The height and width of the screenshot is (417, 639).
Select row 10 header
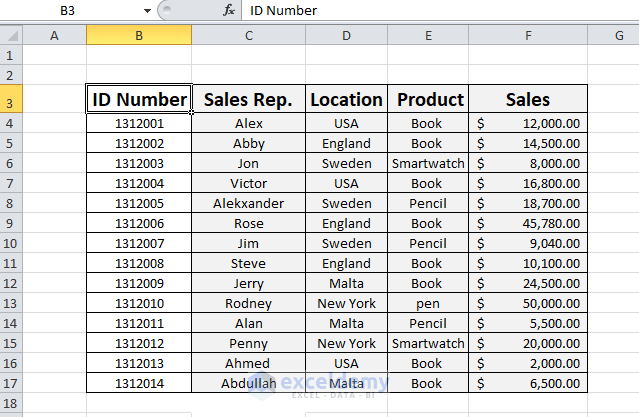11,243
